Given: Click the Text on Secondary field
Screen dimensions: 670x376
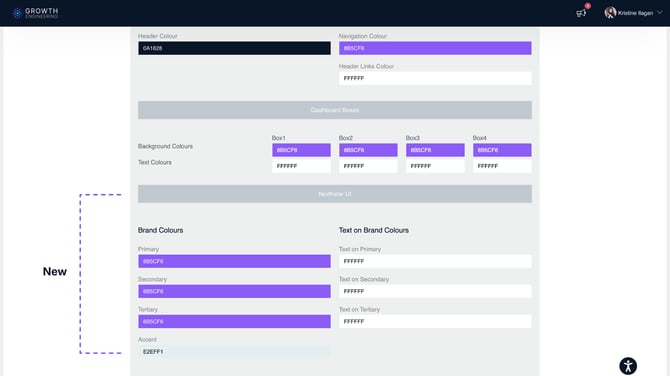Looking at the screenshot, I should pos(435,291).
